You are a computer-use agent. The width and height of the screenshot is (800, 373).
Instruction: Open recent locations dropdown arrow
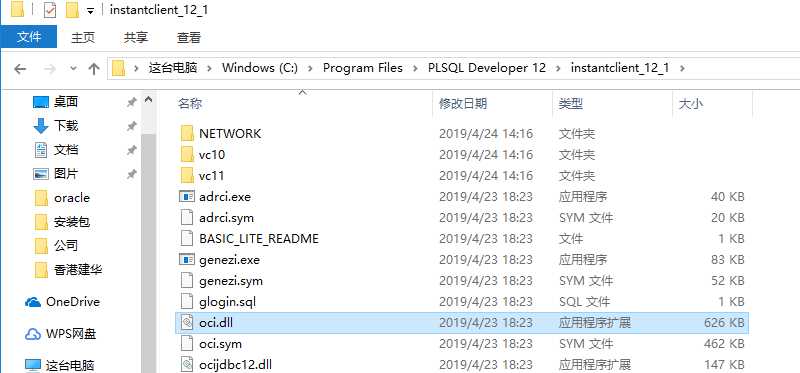point(73,69)
